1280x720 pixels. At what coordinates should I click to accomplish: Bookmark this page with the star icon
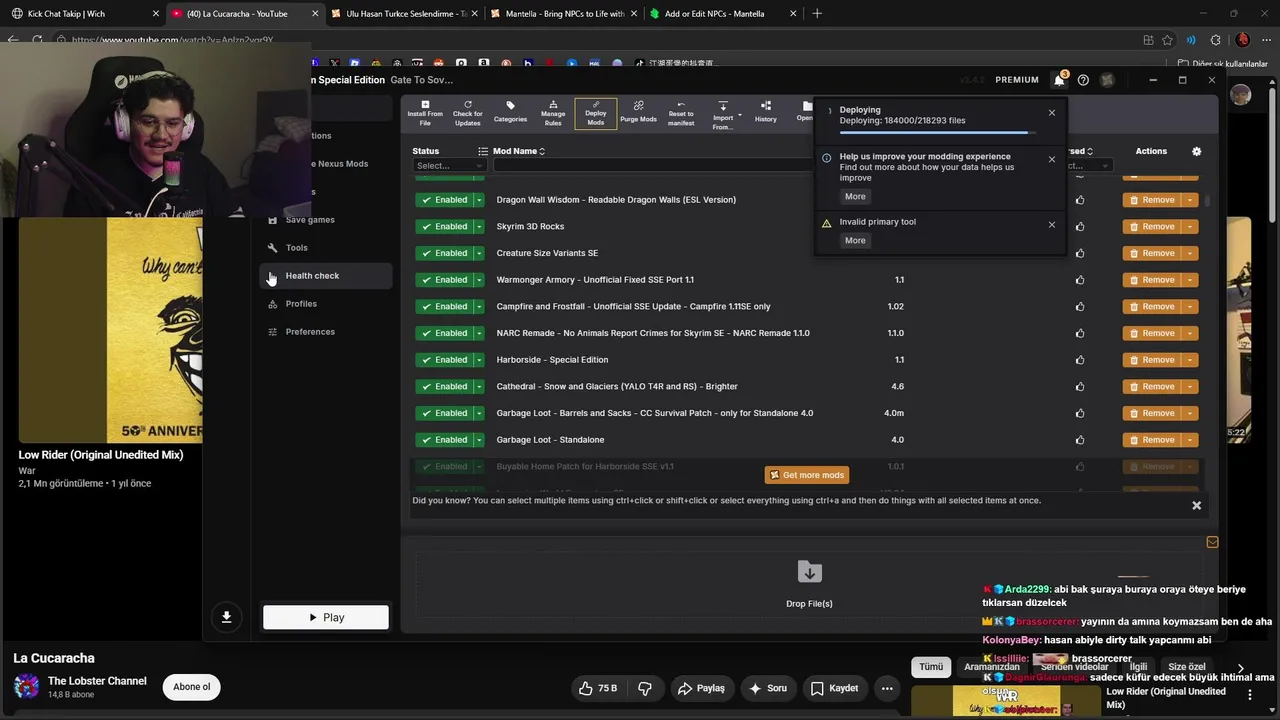click(1167, 40)
